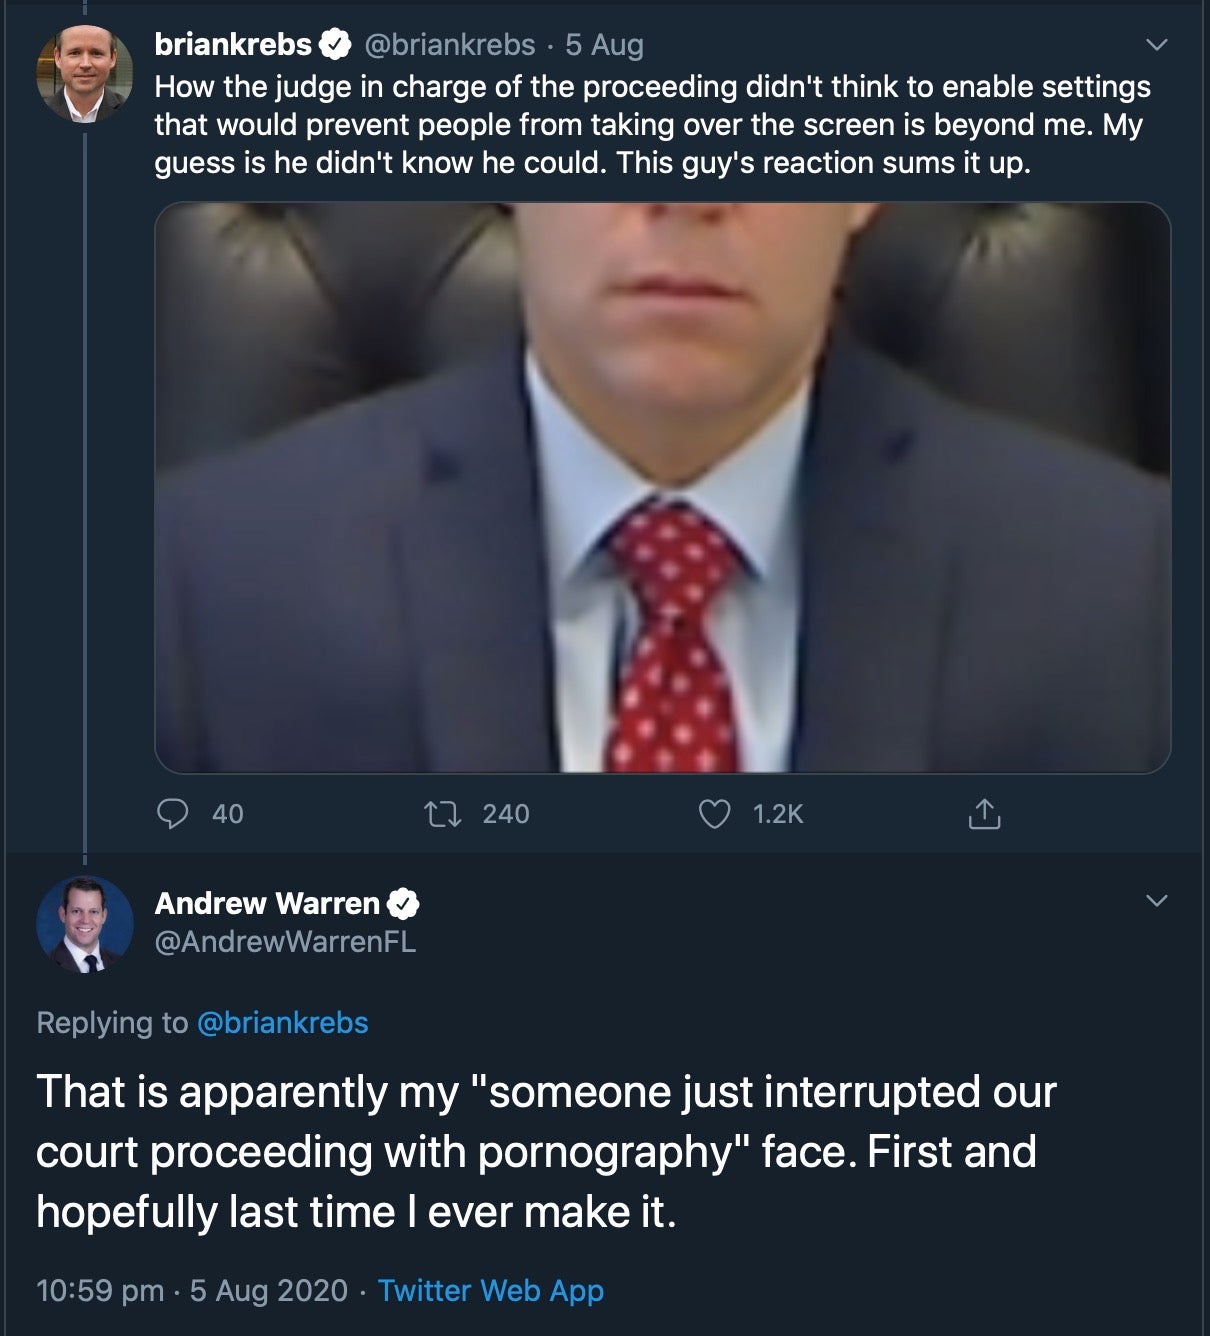Click the @AndrewWarrenFL handle

coord(285,941)
